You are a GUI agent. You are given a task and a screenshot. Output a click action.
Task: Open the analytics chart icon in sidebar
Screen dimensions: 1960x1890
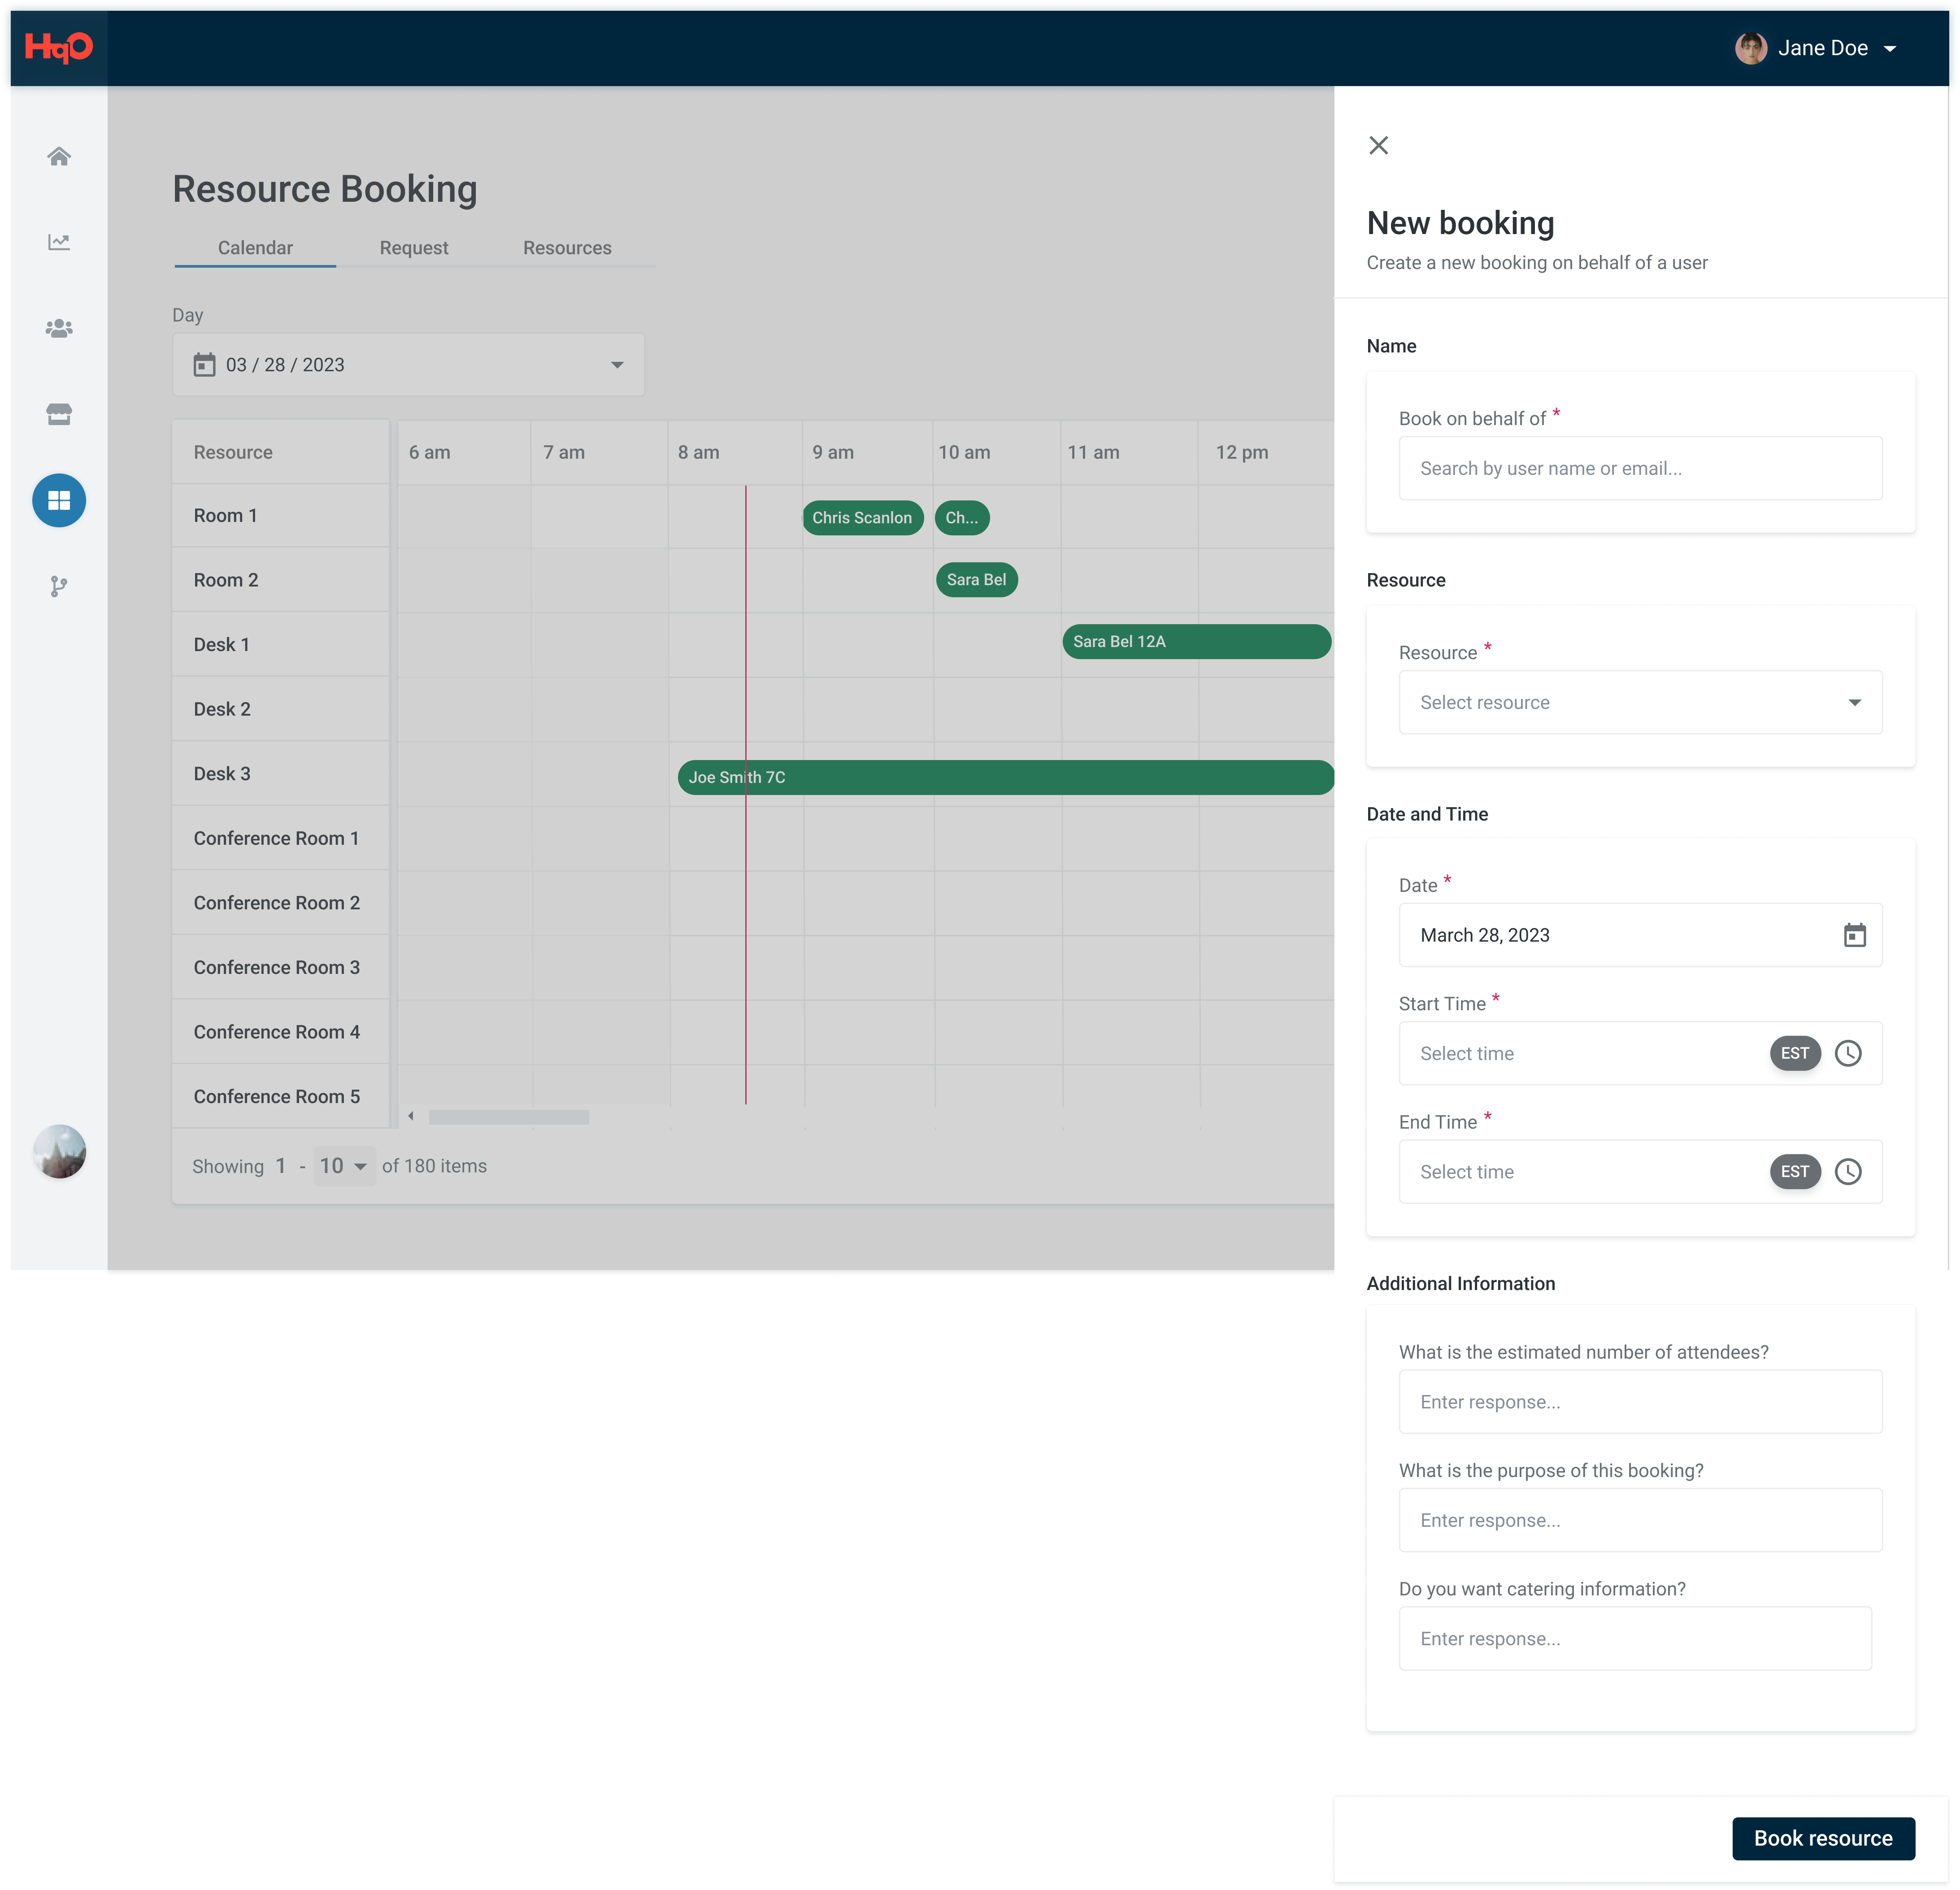(x=59, y=242)
